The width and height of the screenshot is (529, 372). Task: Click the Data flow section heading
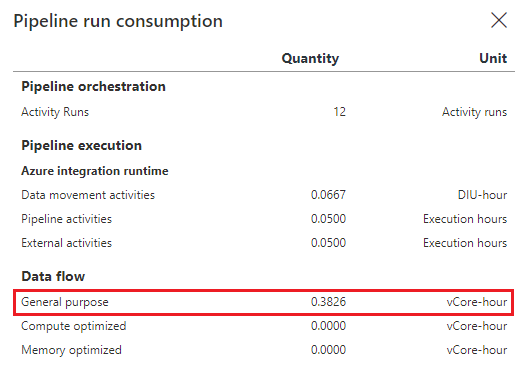pyautogui.click(x=53, y=277)
